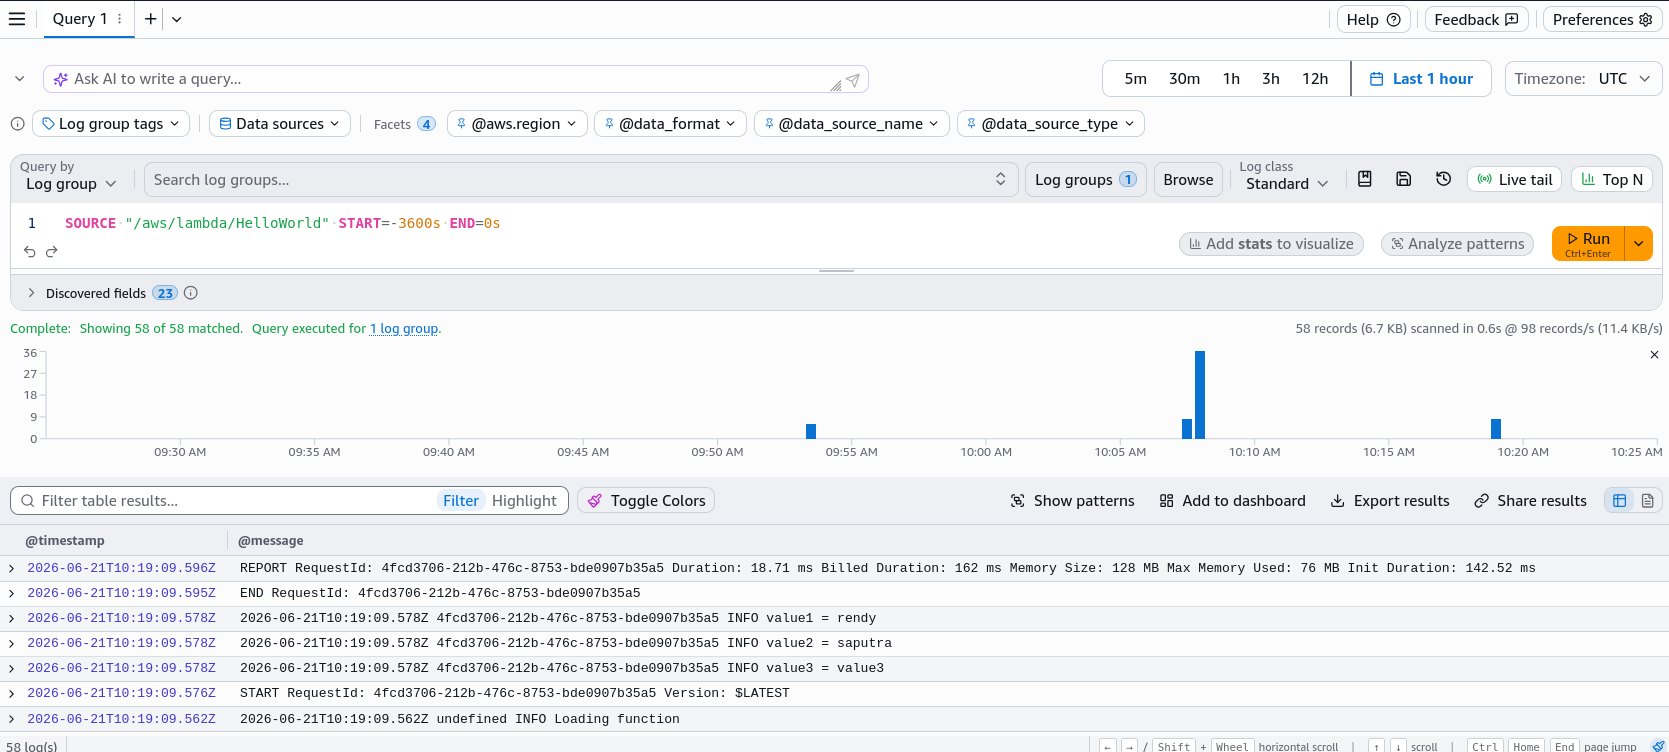Open the @aws.region facet dropdown
This screenshot has width=1669, height=752.
pos(517,124)
